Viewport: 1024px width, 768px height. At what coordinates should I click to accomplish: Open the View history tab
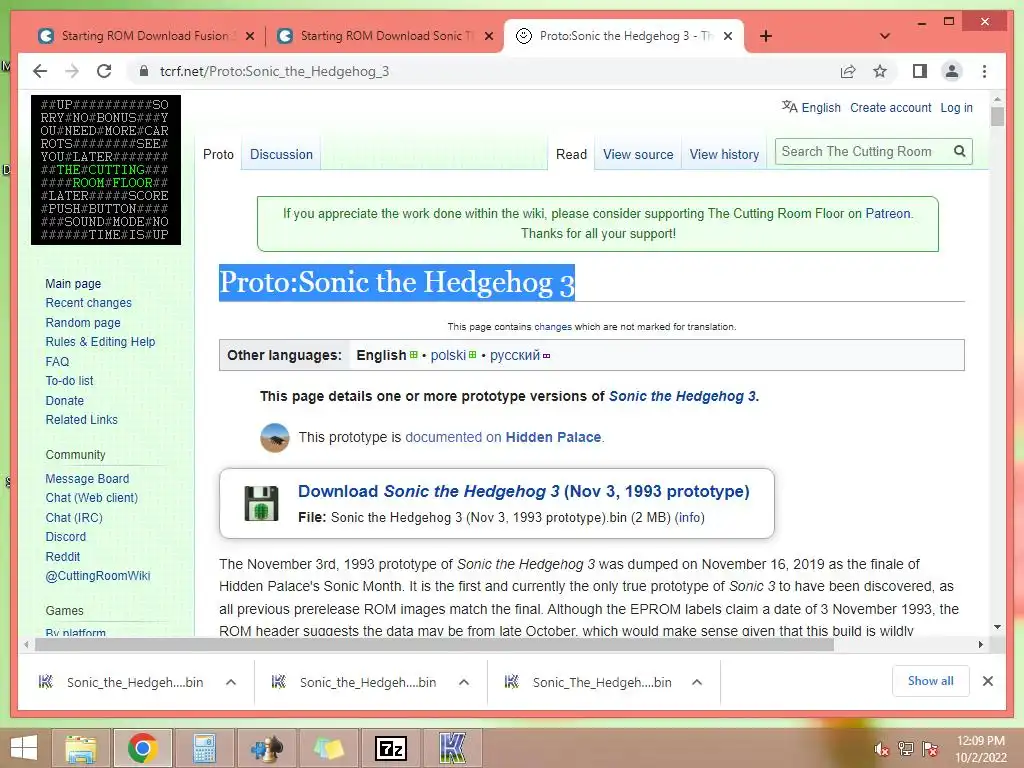point(724,154)
